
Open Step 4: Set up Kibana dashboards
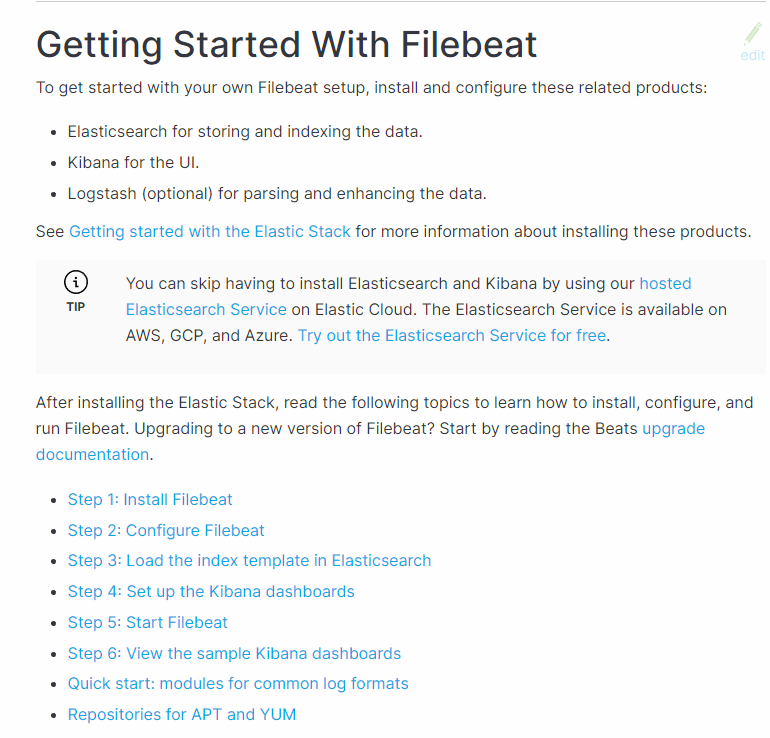click(211, 592)
